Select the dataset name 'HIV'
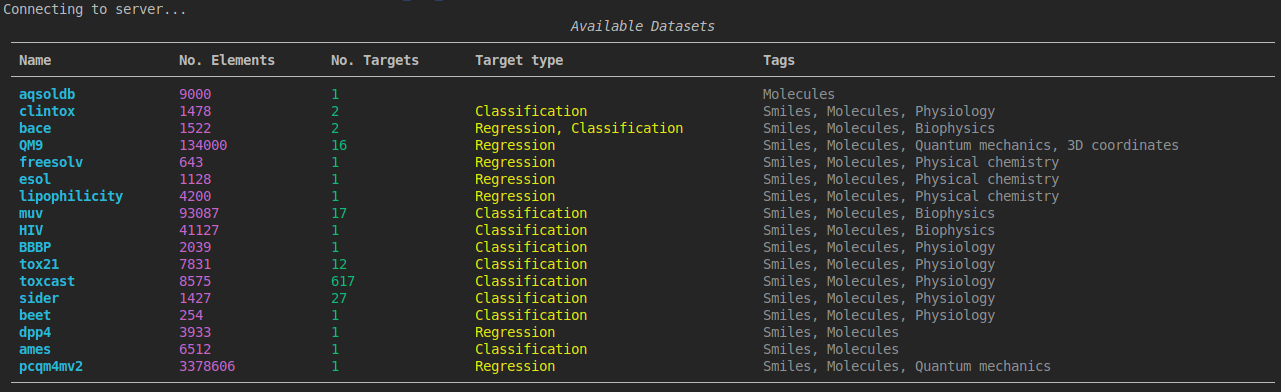 (x=31, y=230)
